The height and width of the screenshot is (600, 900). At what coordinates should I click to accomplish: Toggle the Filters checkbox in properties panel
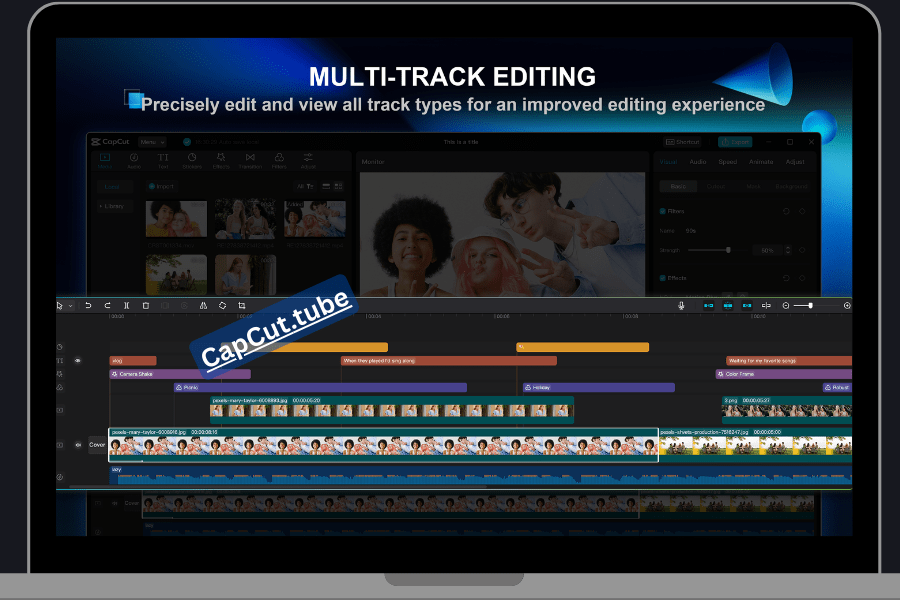663,211
